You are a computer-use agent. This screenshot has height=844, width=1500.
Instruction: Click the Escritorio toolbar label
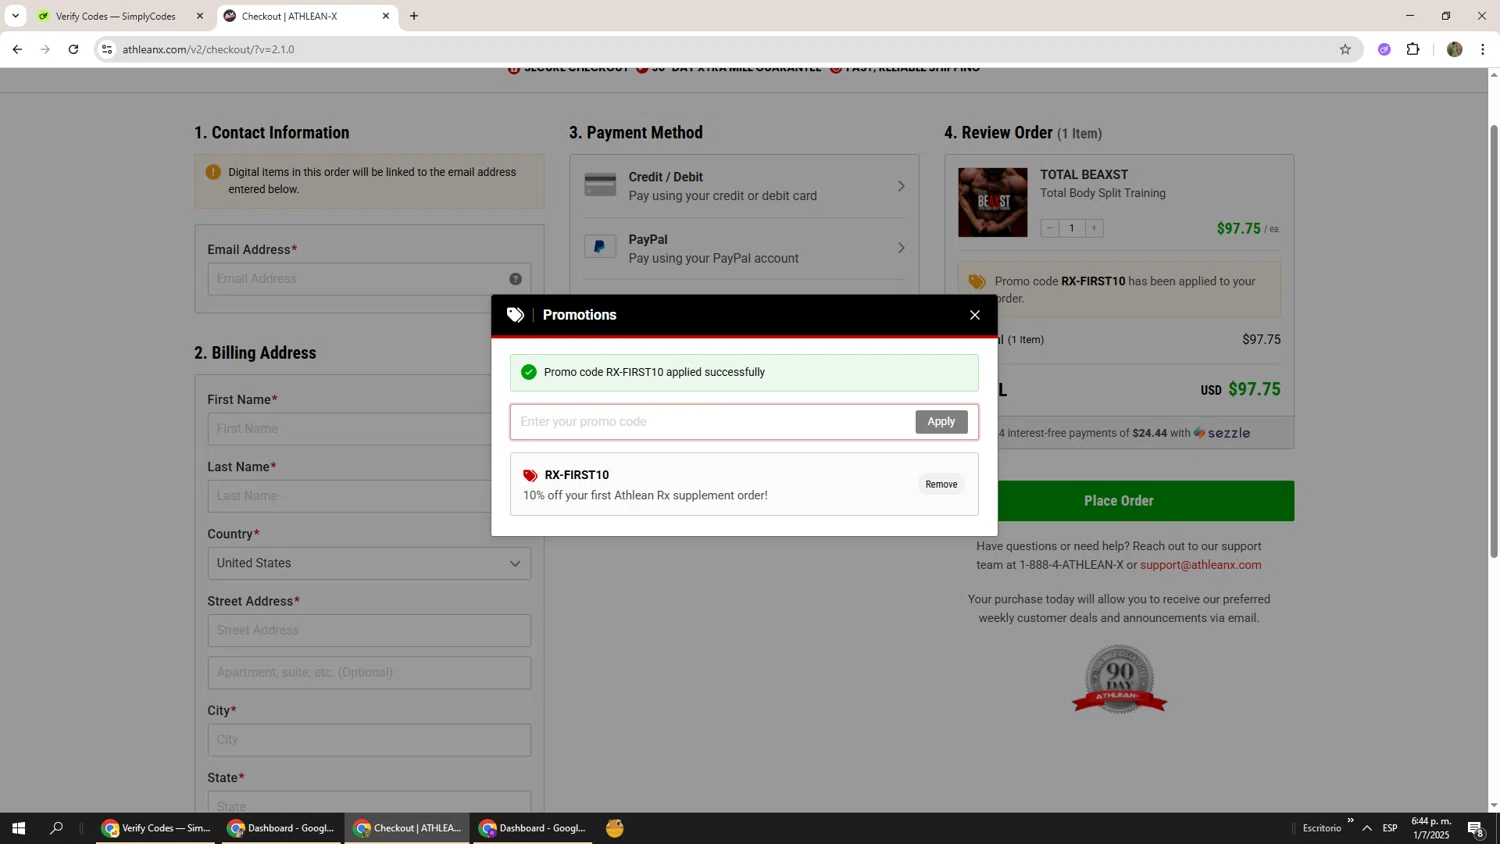pyautogui.click(x=1322, y=828)
